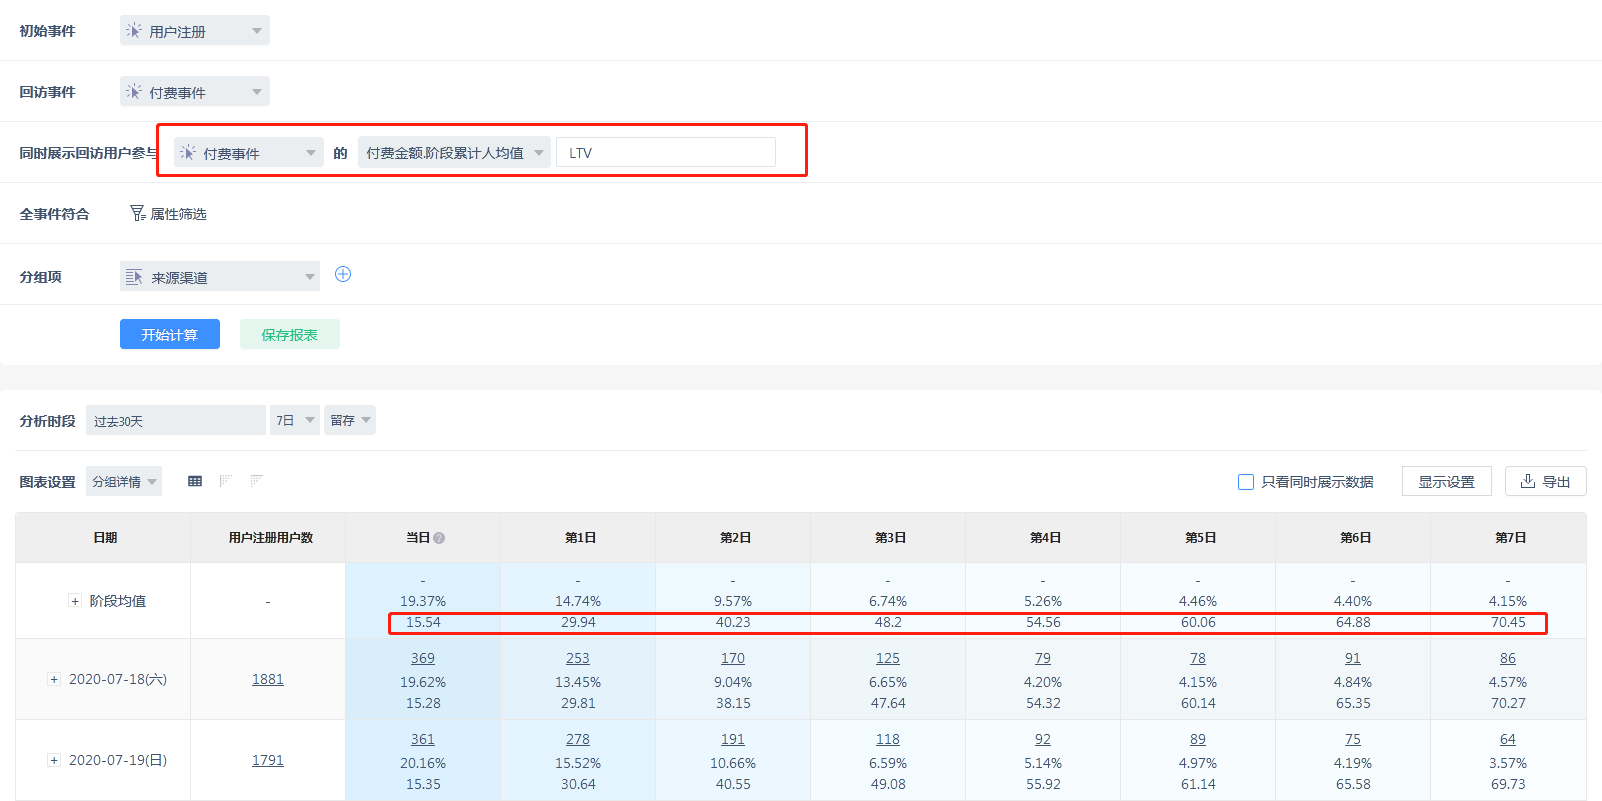Open 第7日 count 86 link

point(1508,658)
